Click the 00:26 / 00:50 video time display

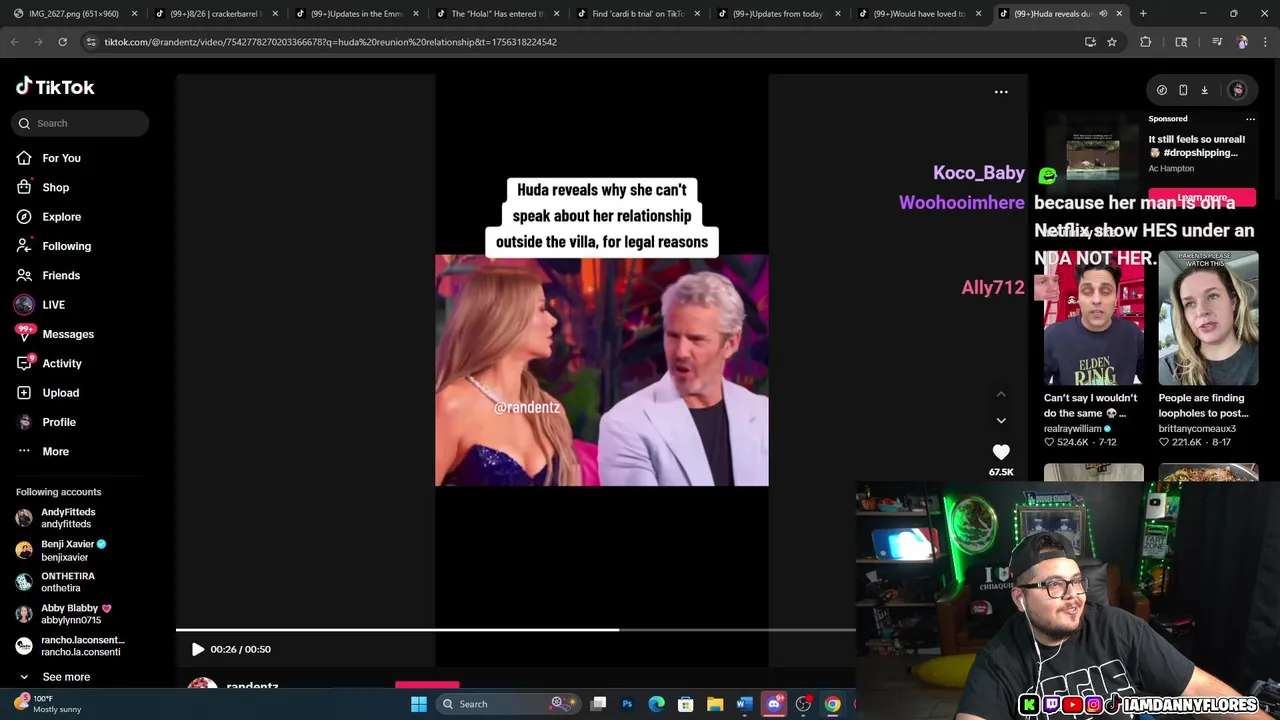[x=240, y=649]
